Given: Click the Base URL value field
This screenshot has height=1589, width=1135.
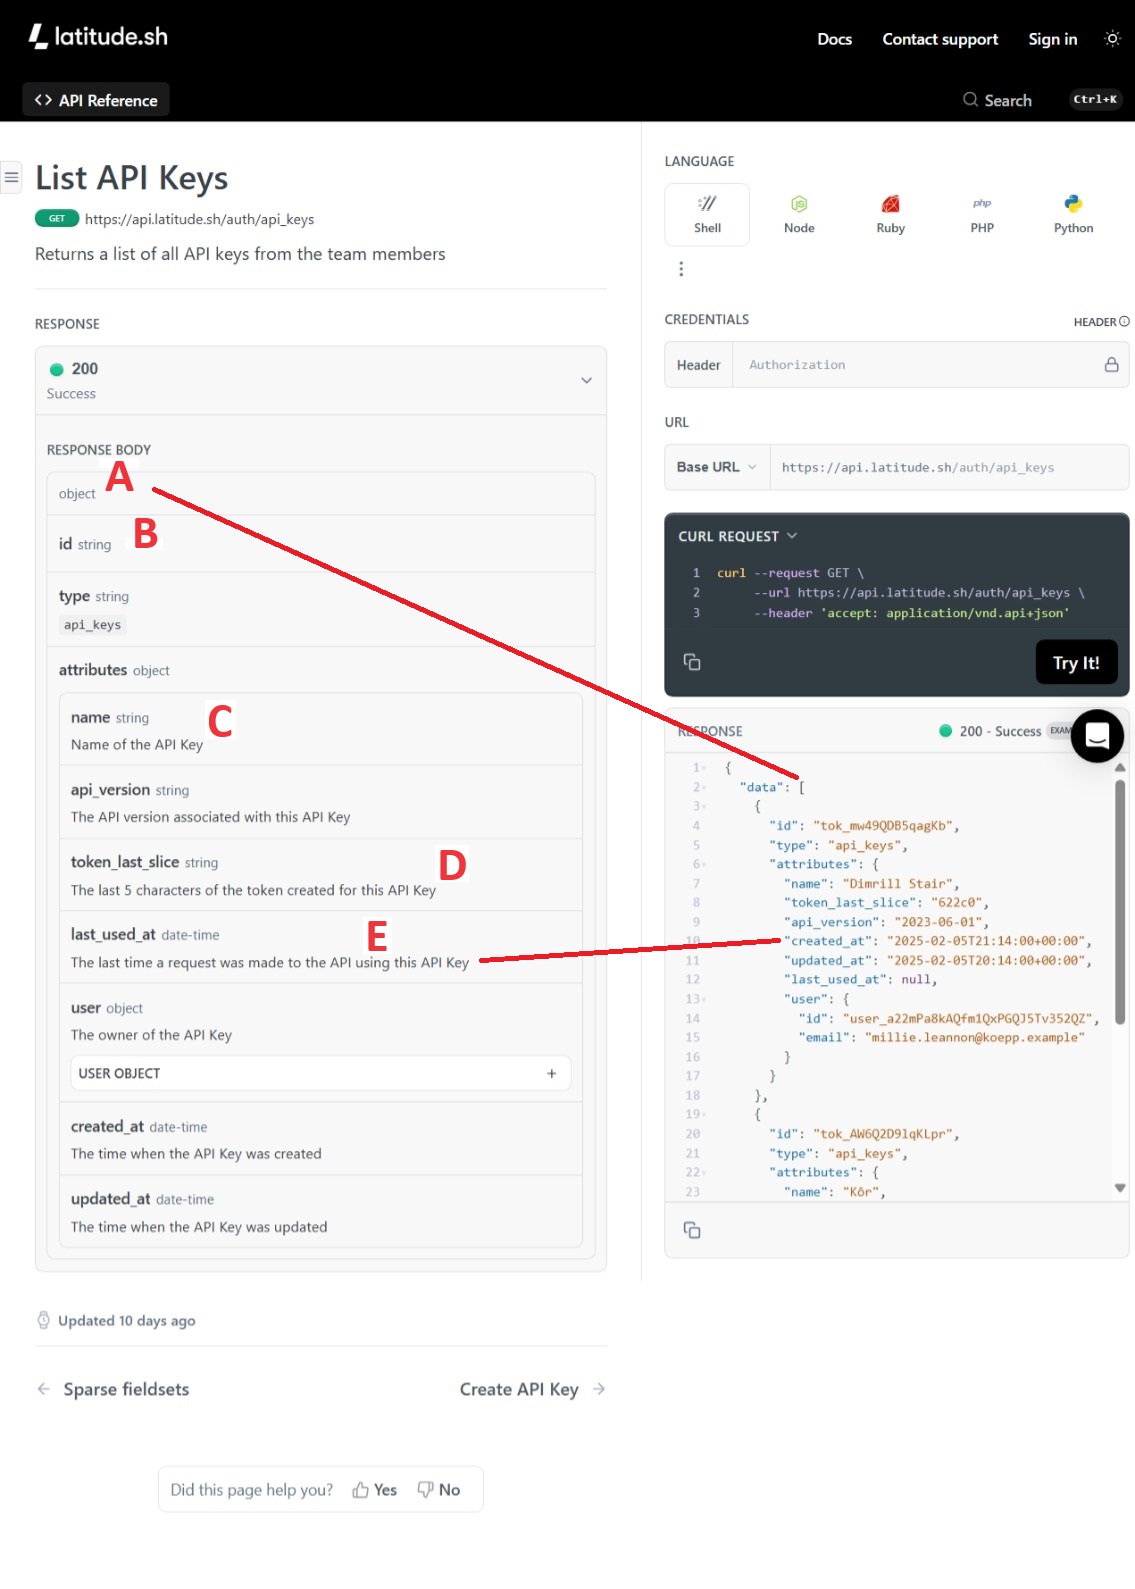Looking at the screenshot, I should tap(949, 467).
